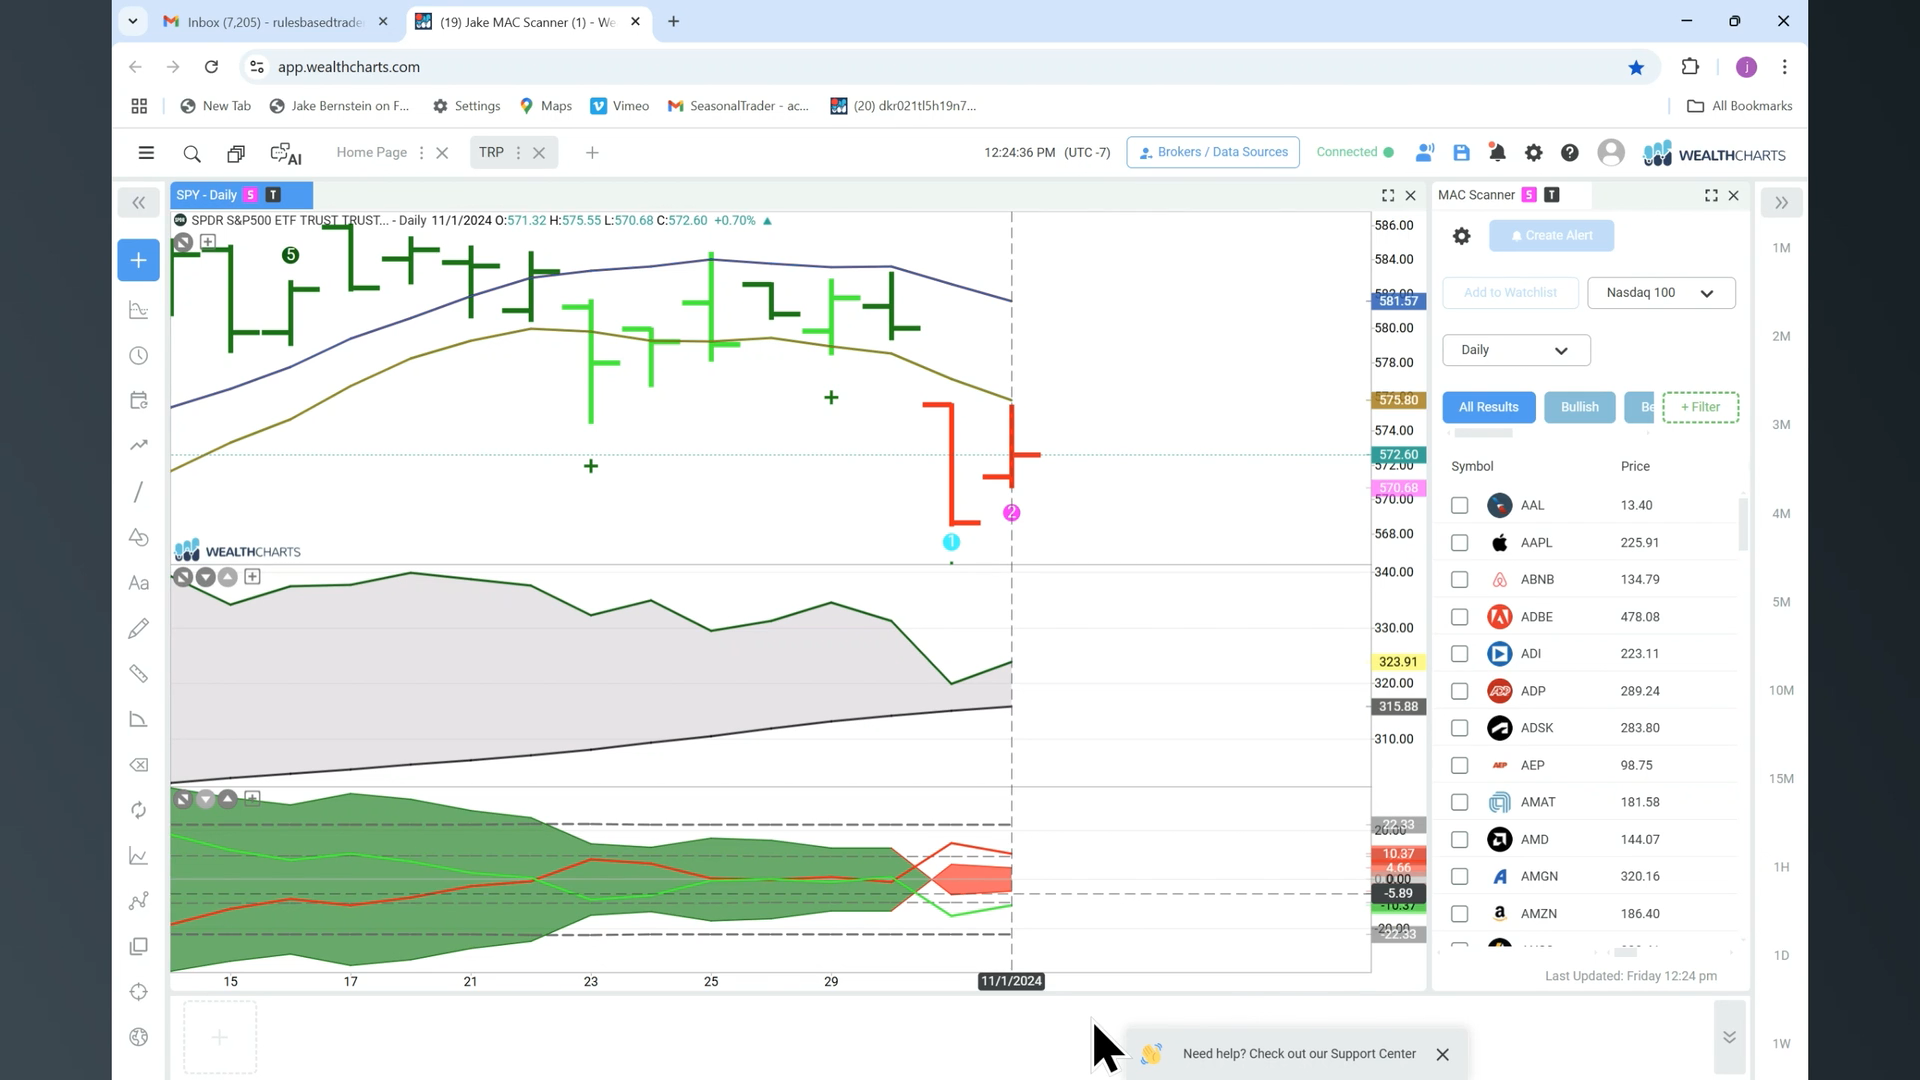This screenshot has height=1080, width=1920.
Task: Tick the AAL checkbox
Action: 1459,506
